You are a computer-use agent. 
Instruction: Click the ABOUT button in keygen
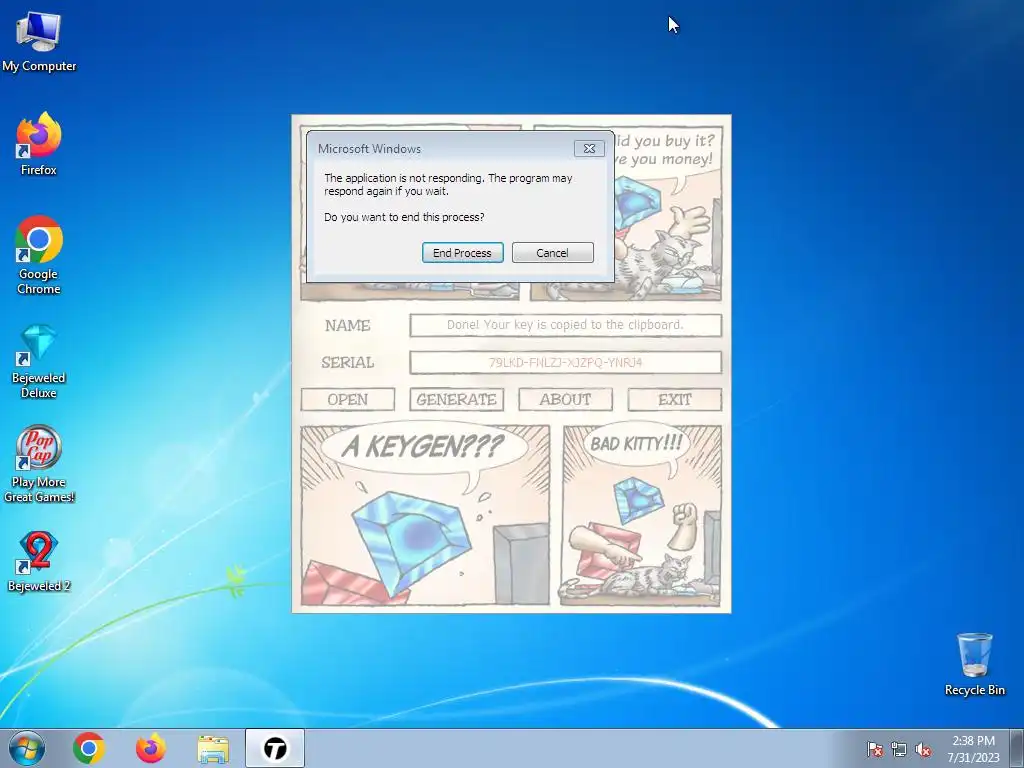(x=566, y=400)
